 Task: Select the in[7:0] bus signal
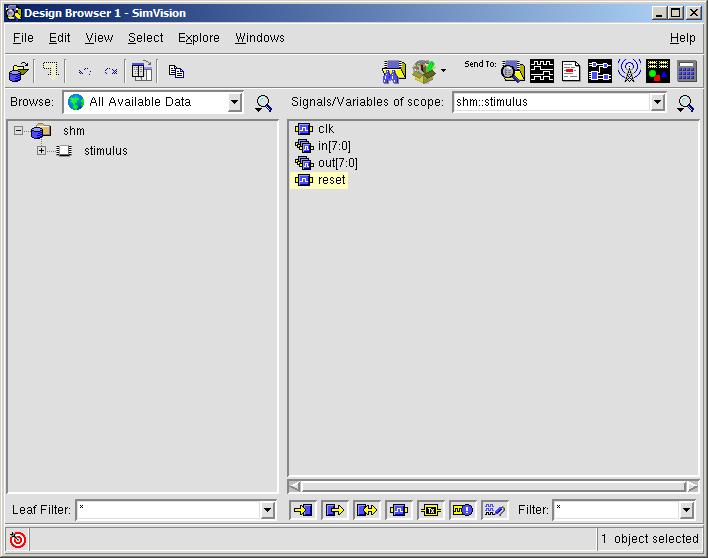[334, 146]
